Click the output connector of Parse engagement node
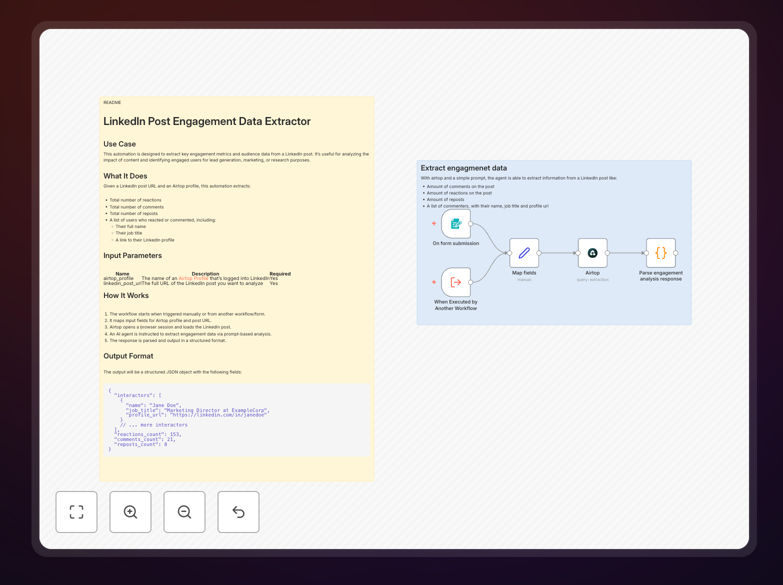Screen dimensions: 783x585 pos(676,253)
